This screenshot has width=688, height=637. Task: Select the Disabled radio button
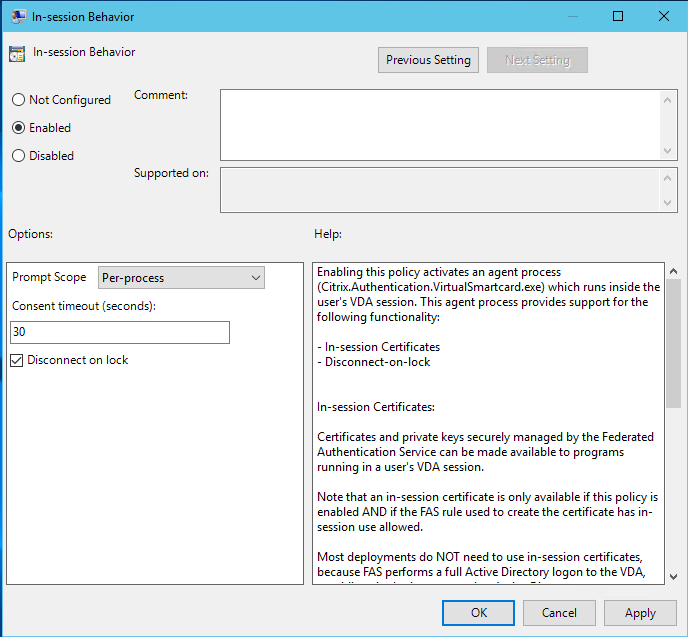(18, 156)
